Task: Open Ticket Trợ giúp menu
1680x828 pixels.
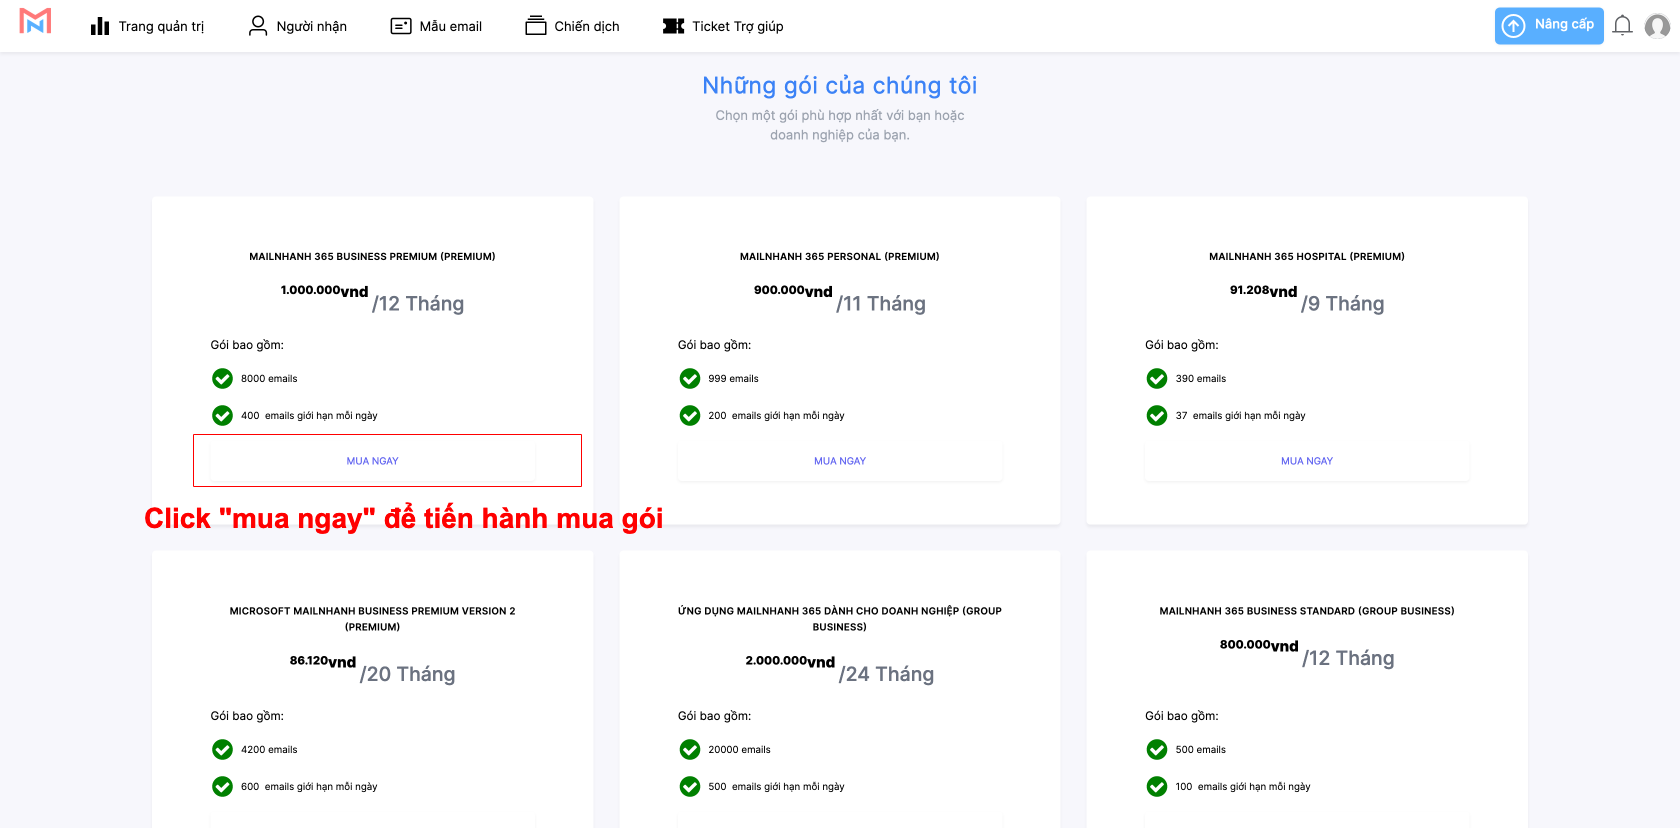Action: point(737,26)
